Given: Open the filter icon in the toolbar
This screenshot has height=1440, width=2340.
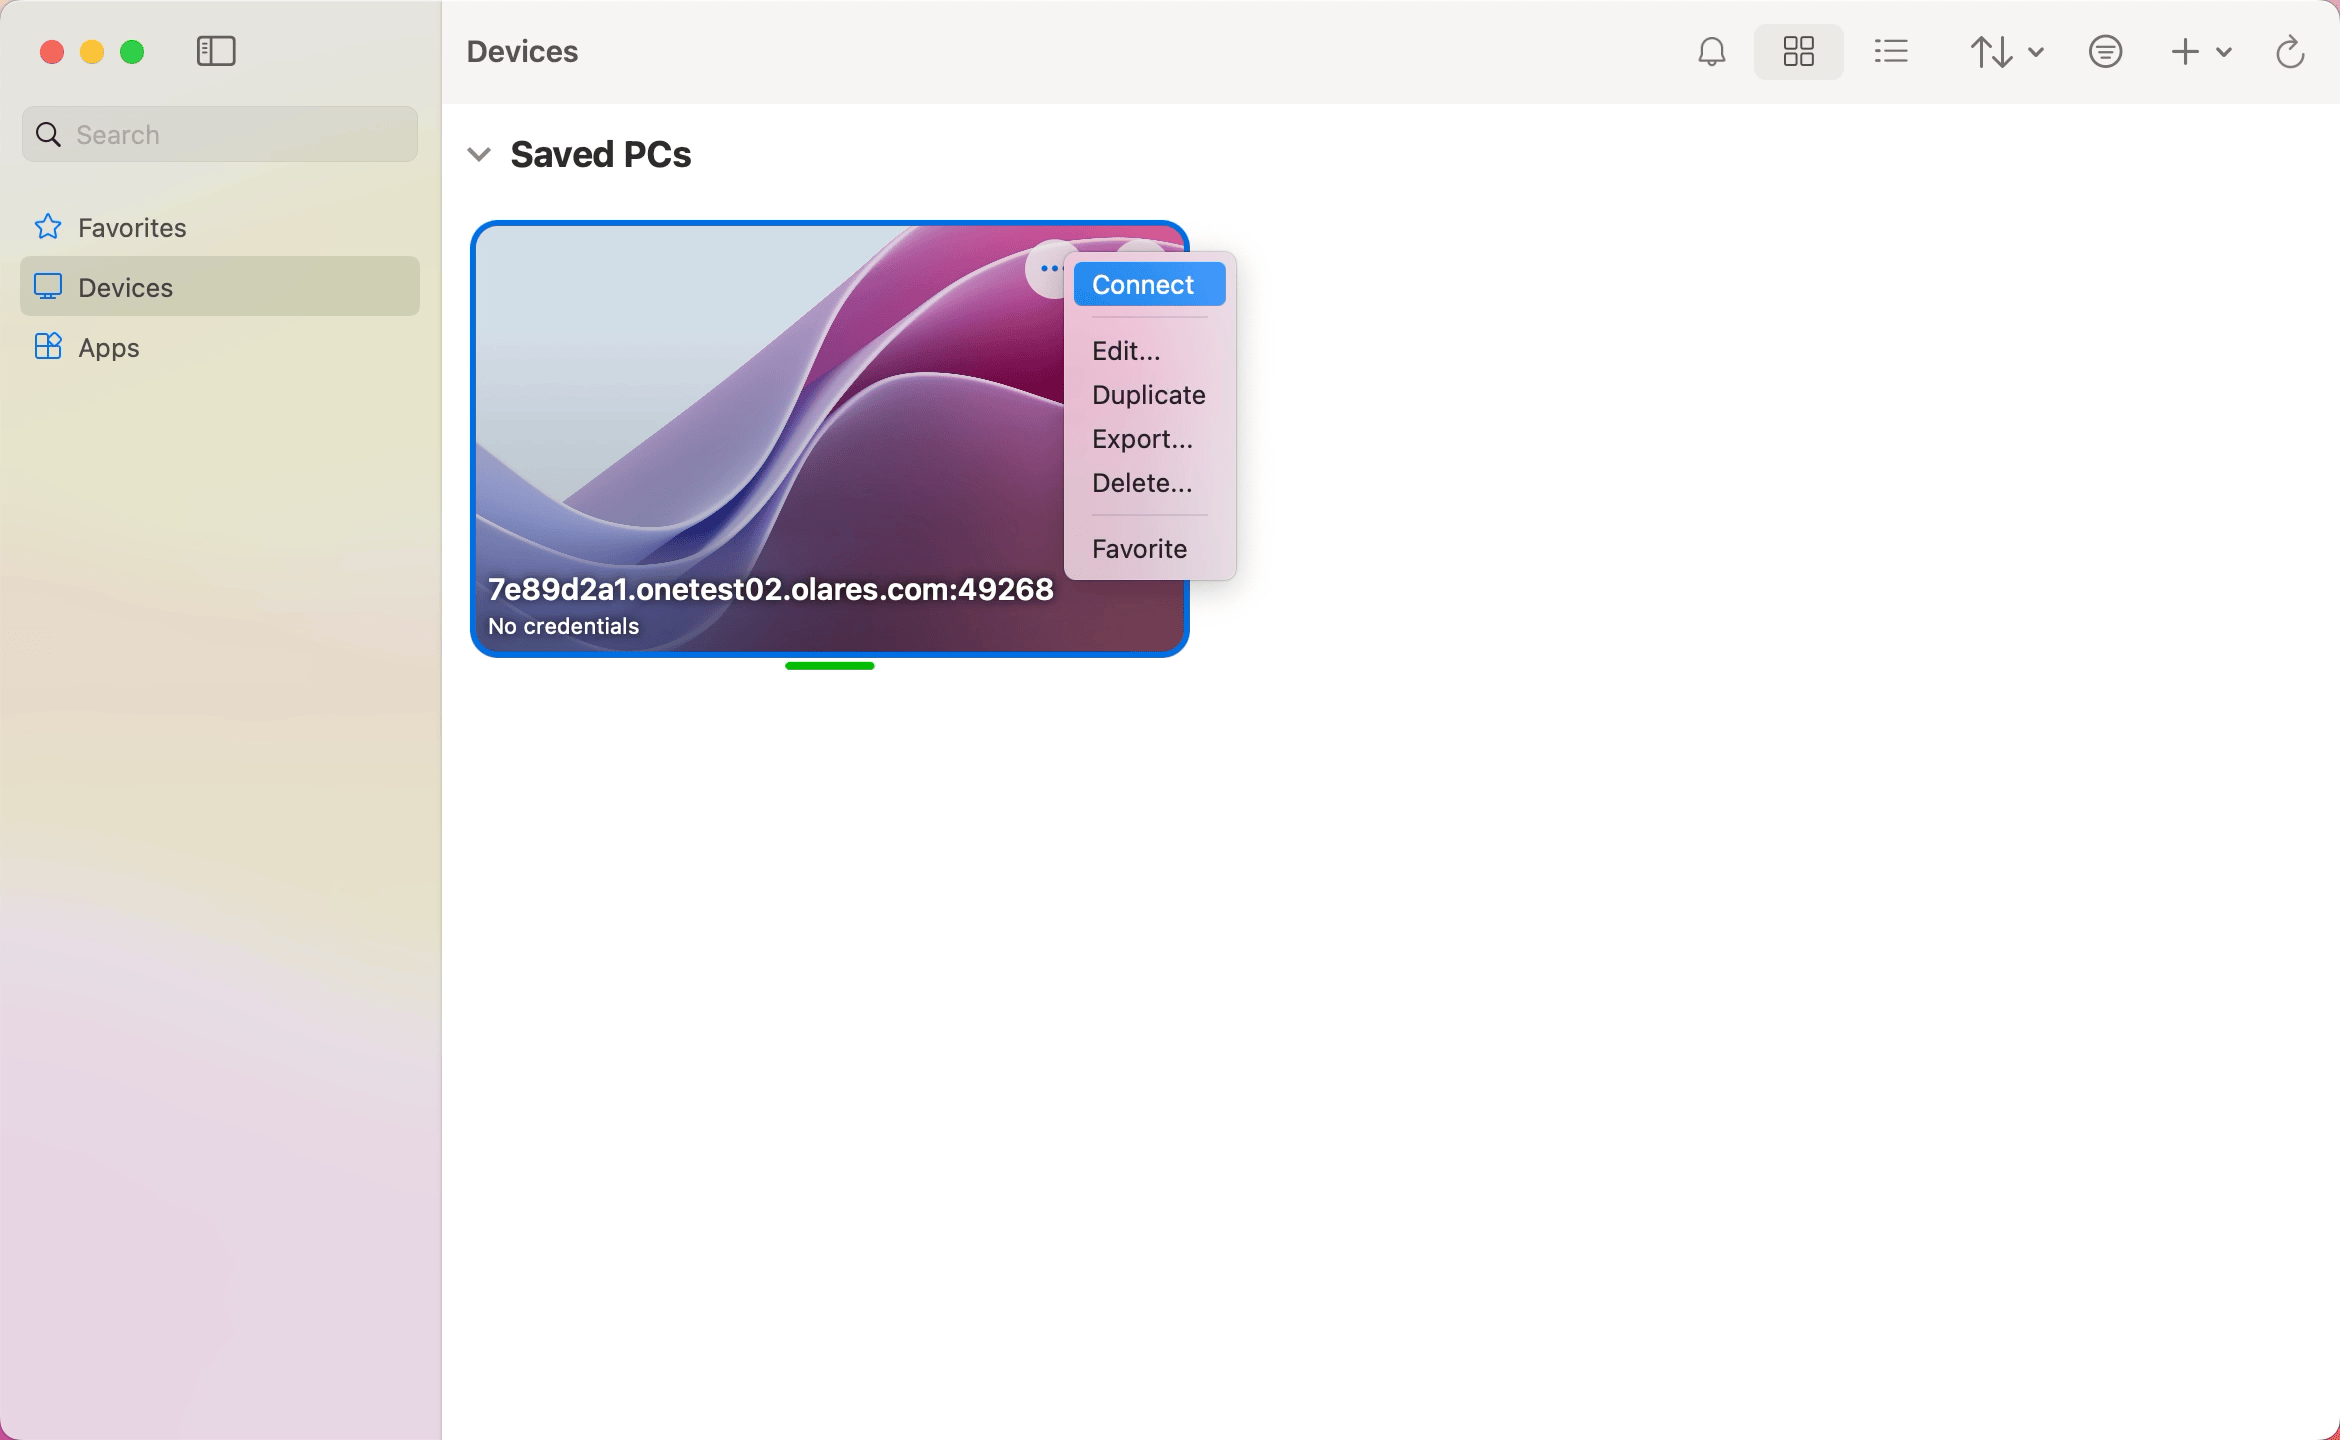Looking at the screenshot, I should tap(2106, 51).
